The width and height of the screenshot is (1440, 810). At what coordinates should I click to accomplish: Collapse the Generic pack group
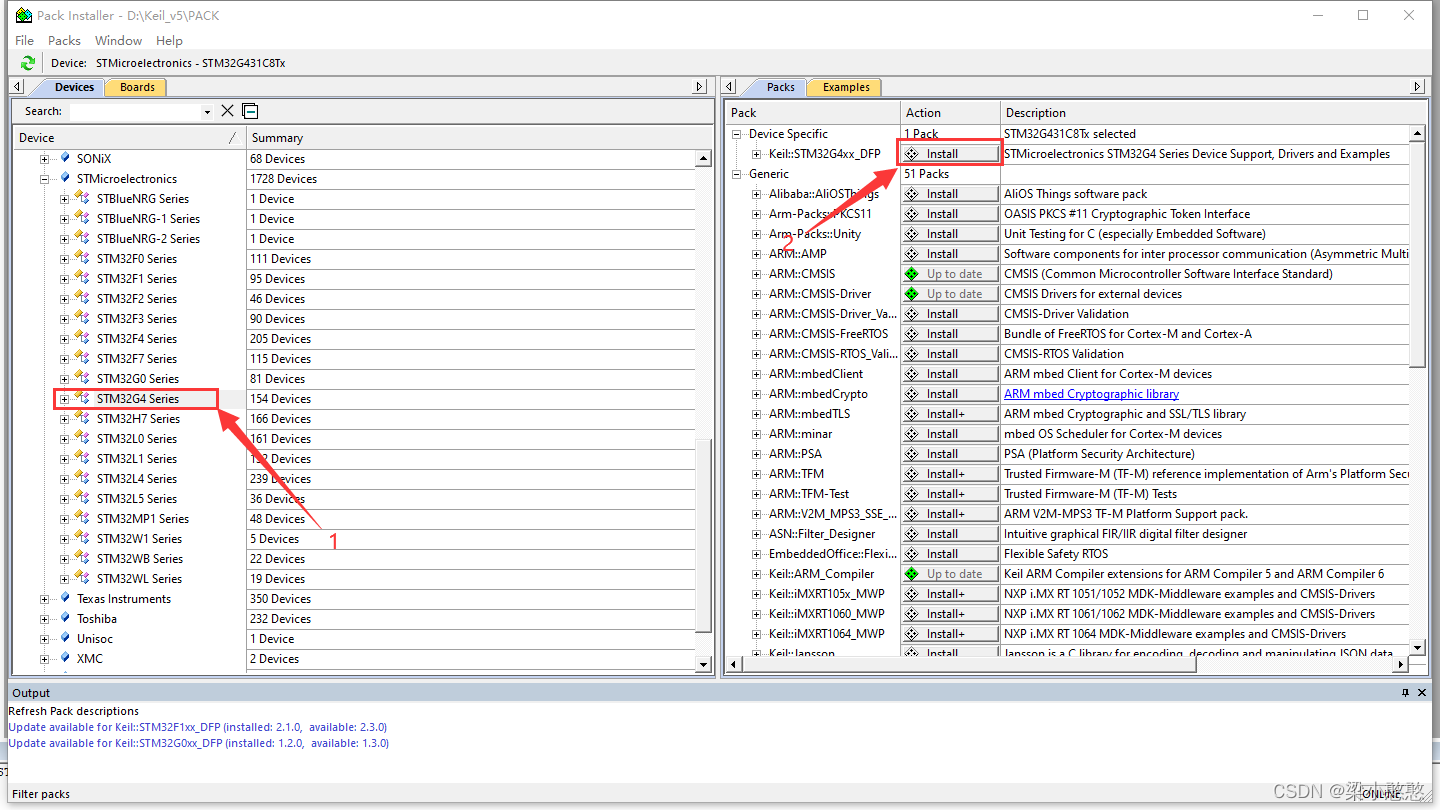pyautogui.click(x=738, y=174)
